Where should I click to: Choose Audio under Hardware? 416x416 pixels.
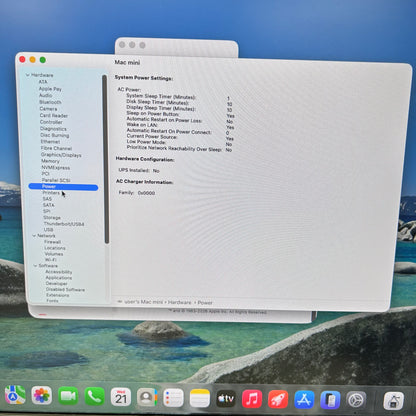tap(46, 95)
